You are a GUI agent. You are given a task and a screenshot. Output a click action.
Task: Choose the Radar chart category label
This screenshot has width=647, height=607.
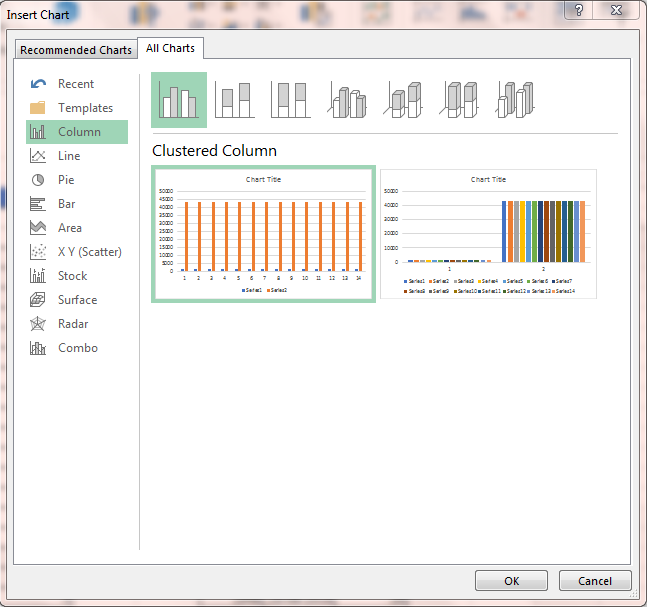point(73,324)
